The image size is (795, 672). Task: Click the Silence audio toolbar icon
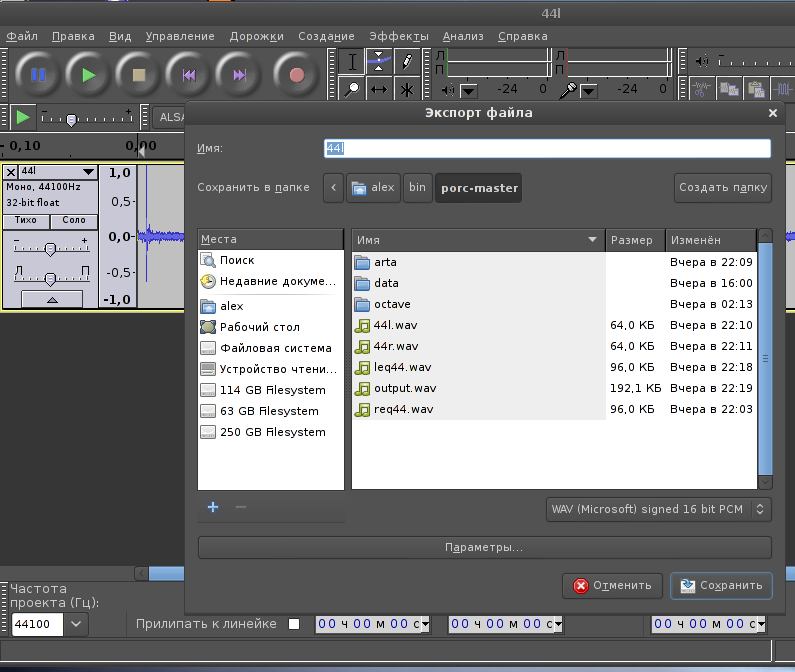783,89
